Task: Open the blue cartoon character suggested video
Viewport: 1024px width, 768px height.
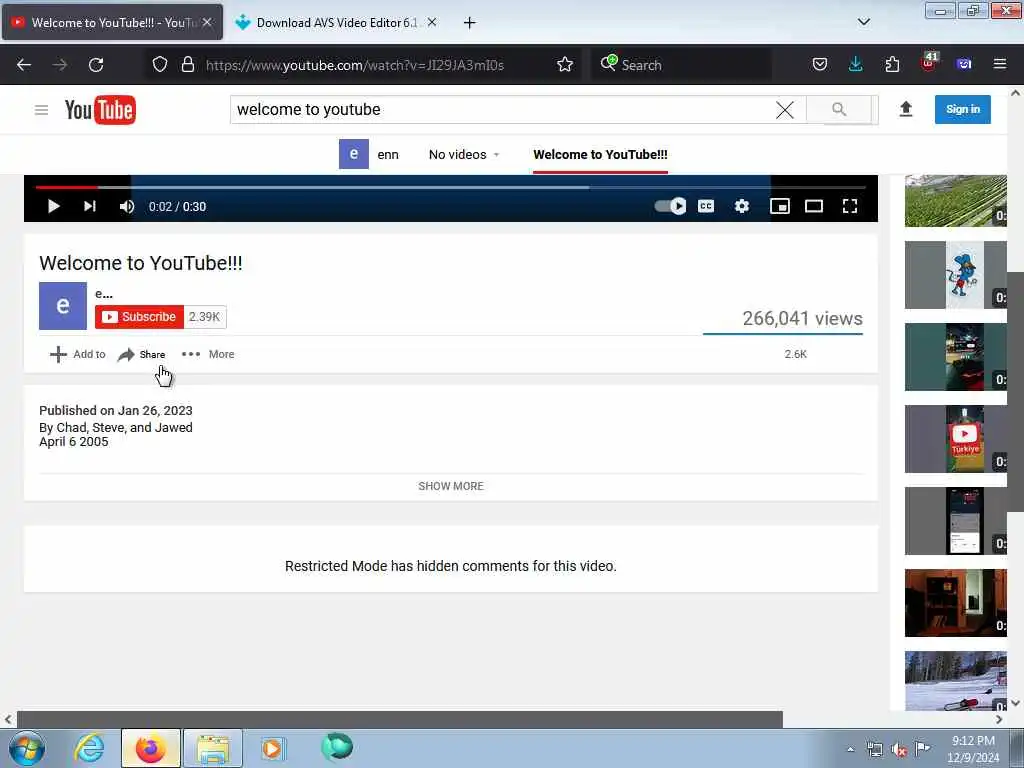Action: tap(955, 275)
